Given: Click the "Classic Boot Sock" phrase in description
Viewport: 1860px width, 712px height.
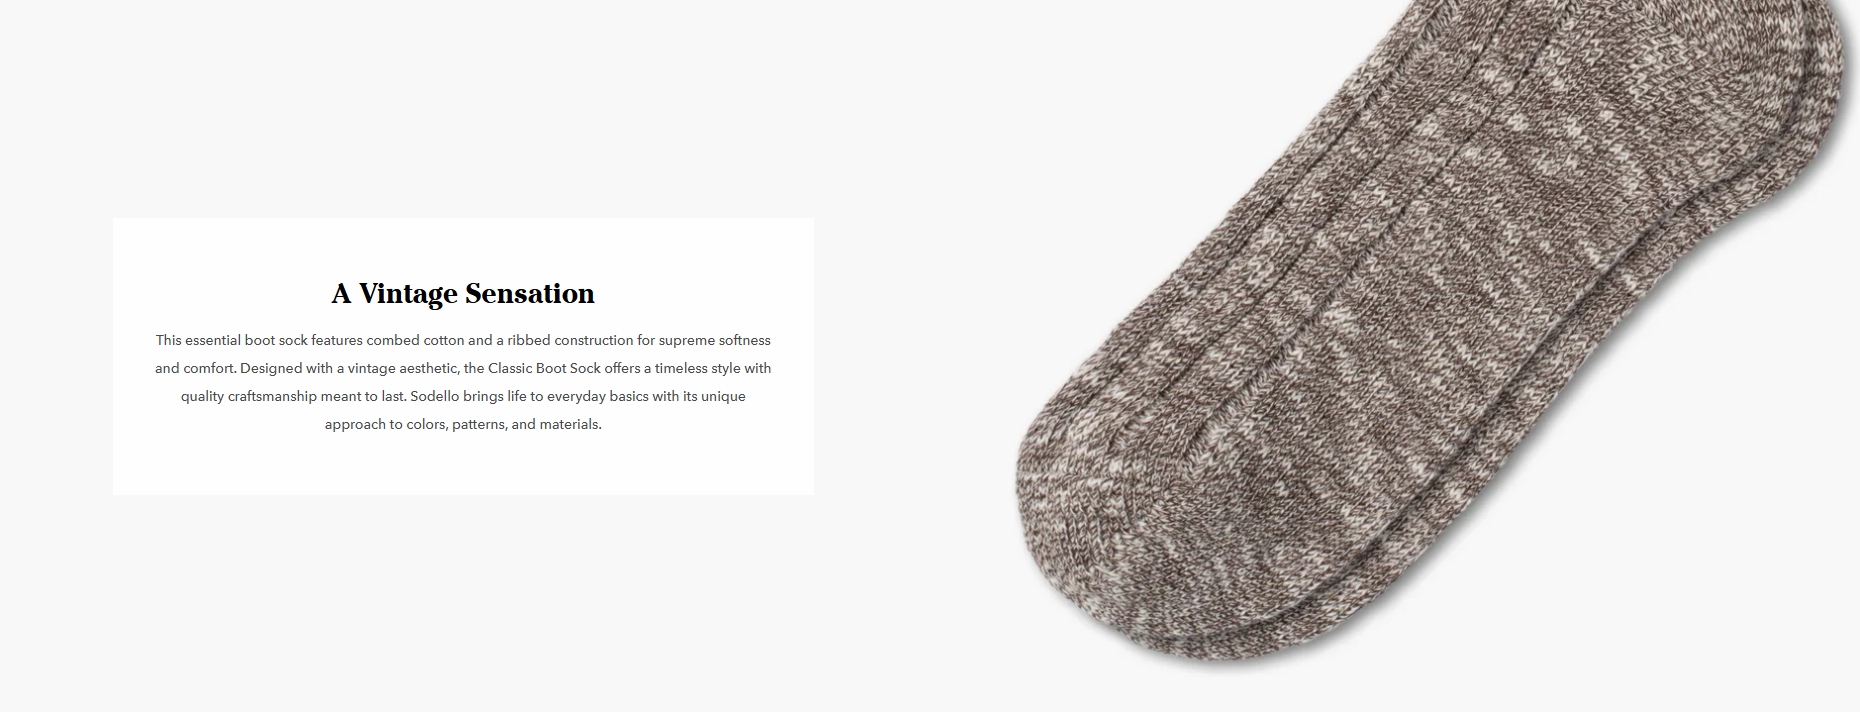Looking at the screenshot, I should (x=544, y=368).
